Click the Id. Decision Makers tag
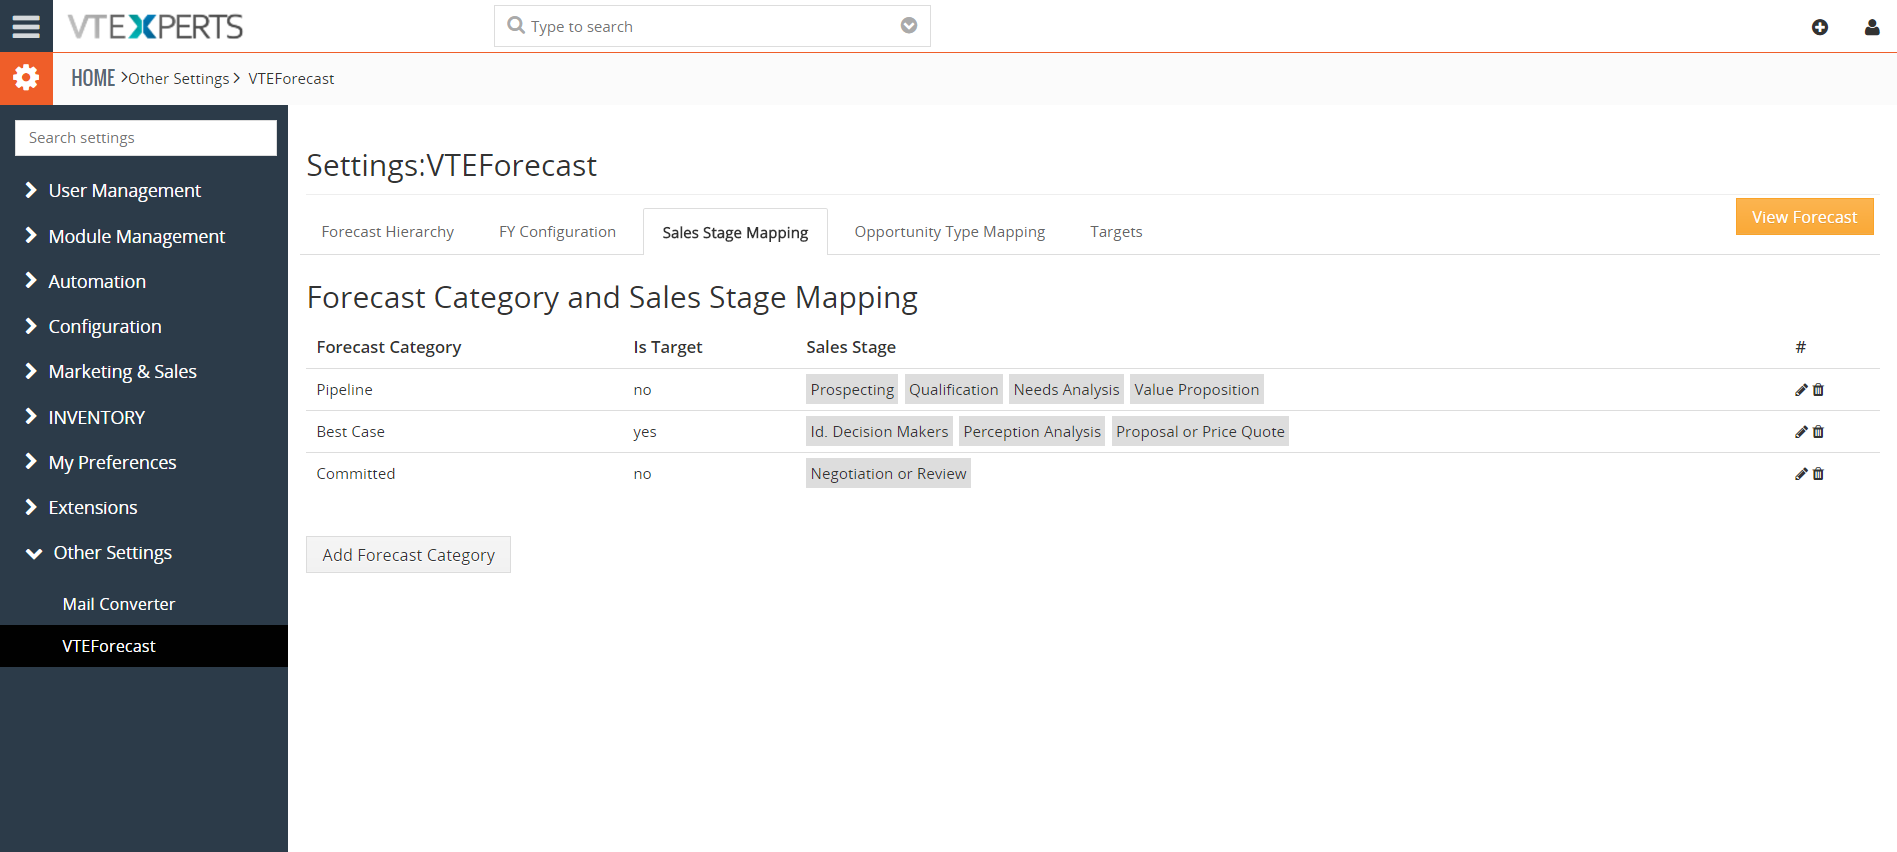 (x=879, y=432)
